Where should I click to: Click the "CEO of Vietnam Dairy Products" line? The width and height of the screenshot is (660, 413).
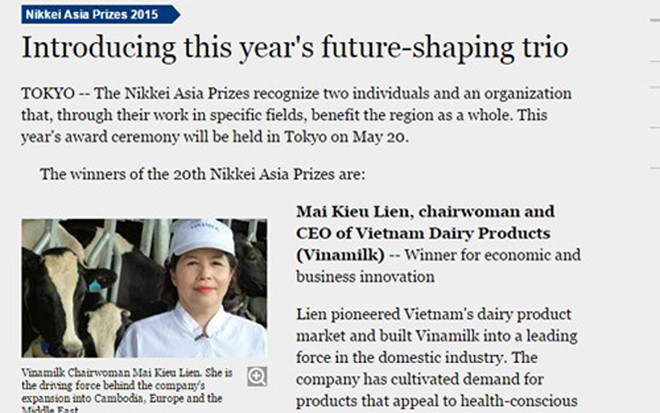click(424, 233)
